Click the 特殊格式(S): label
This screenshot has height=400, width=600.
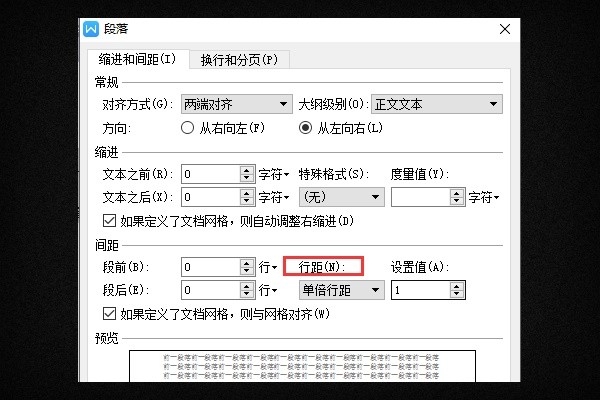click(x=334, y=175)
